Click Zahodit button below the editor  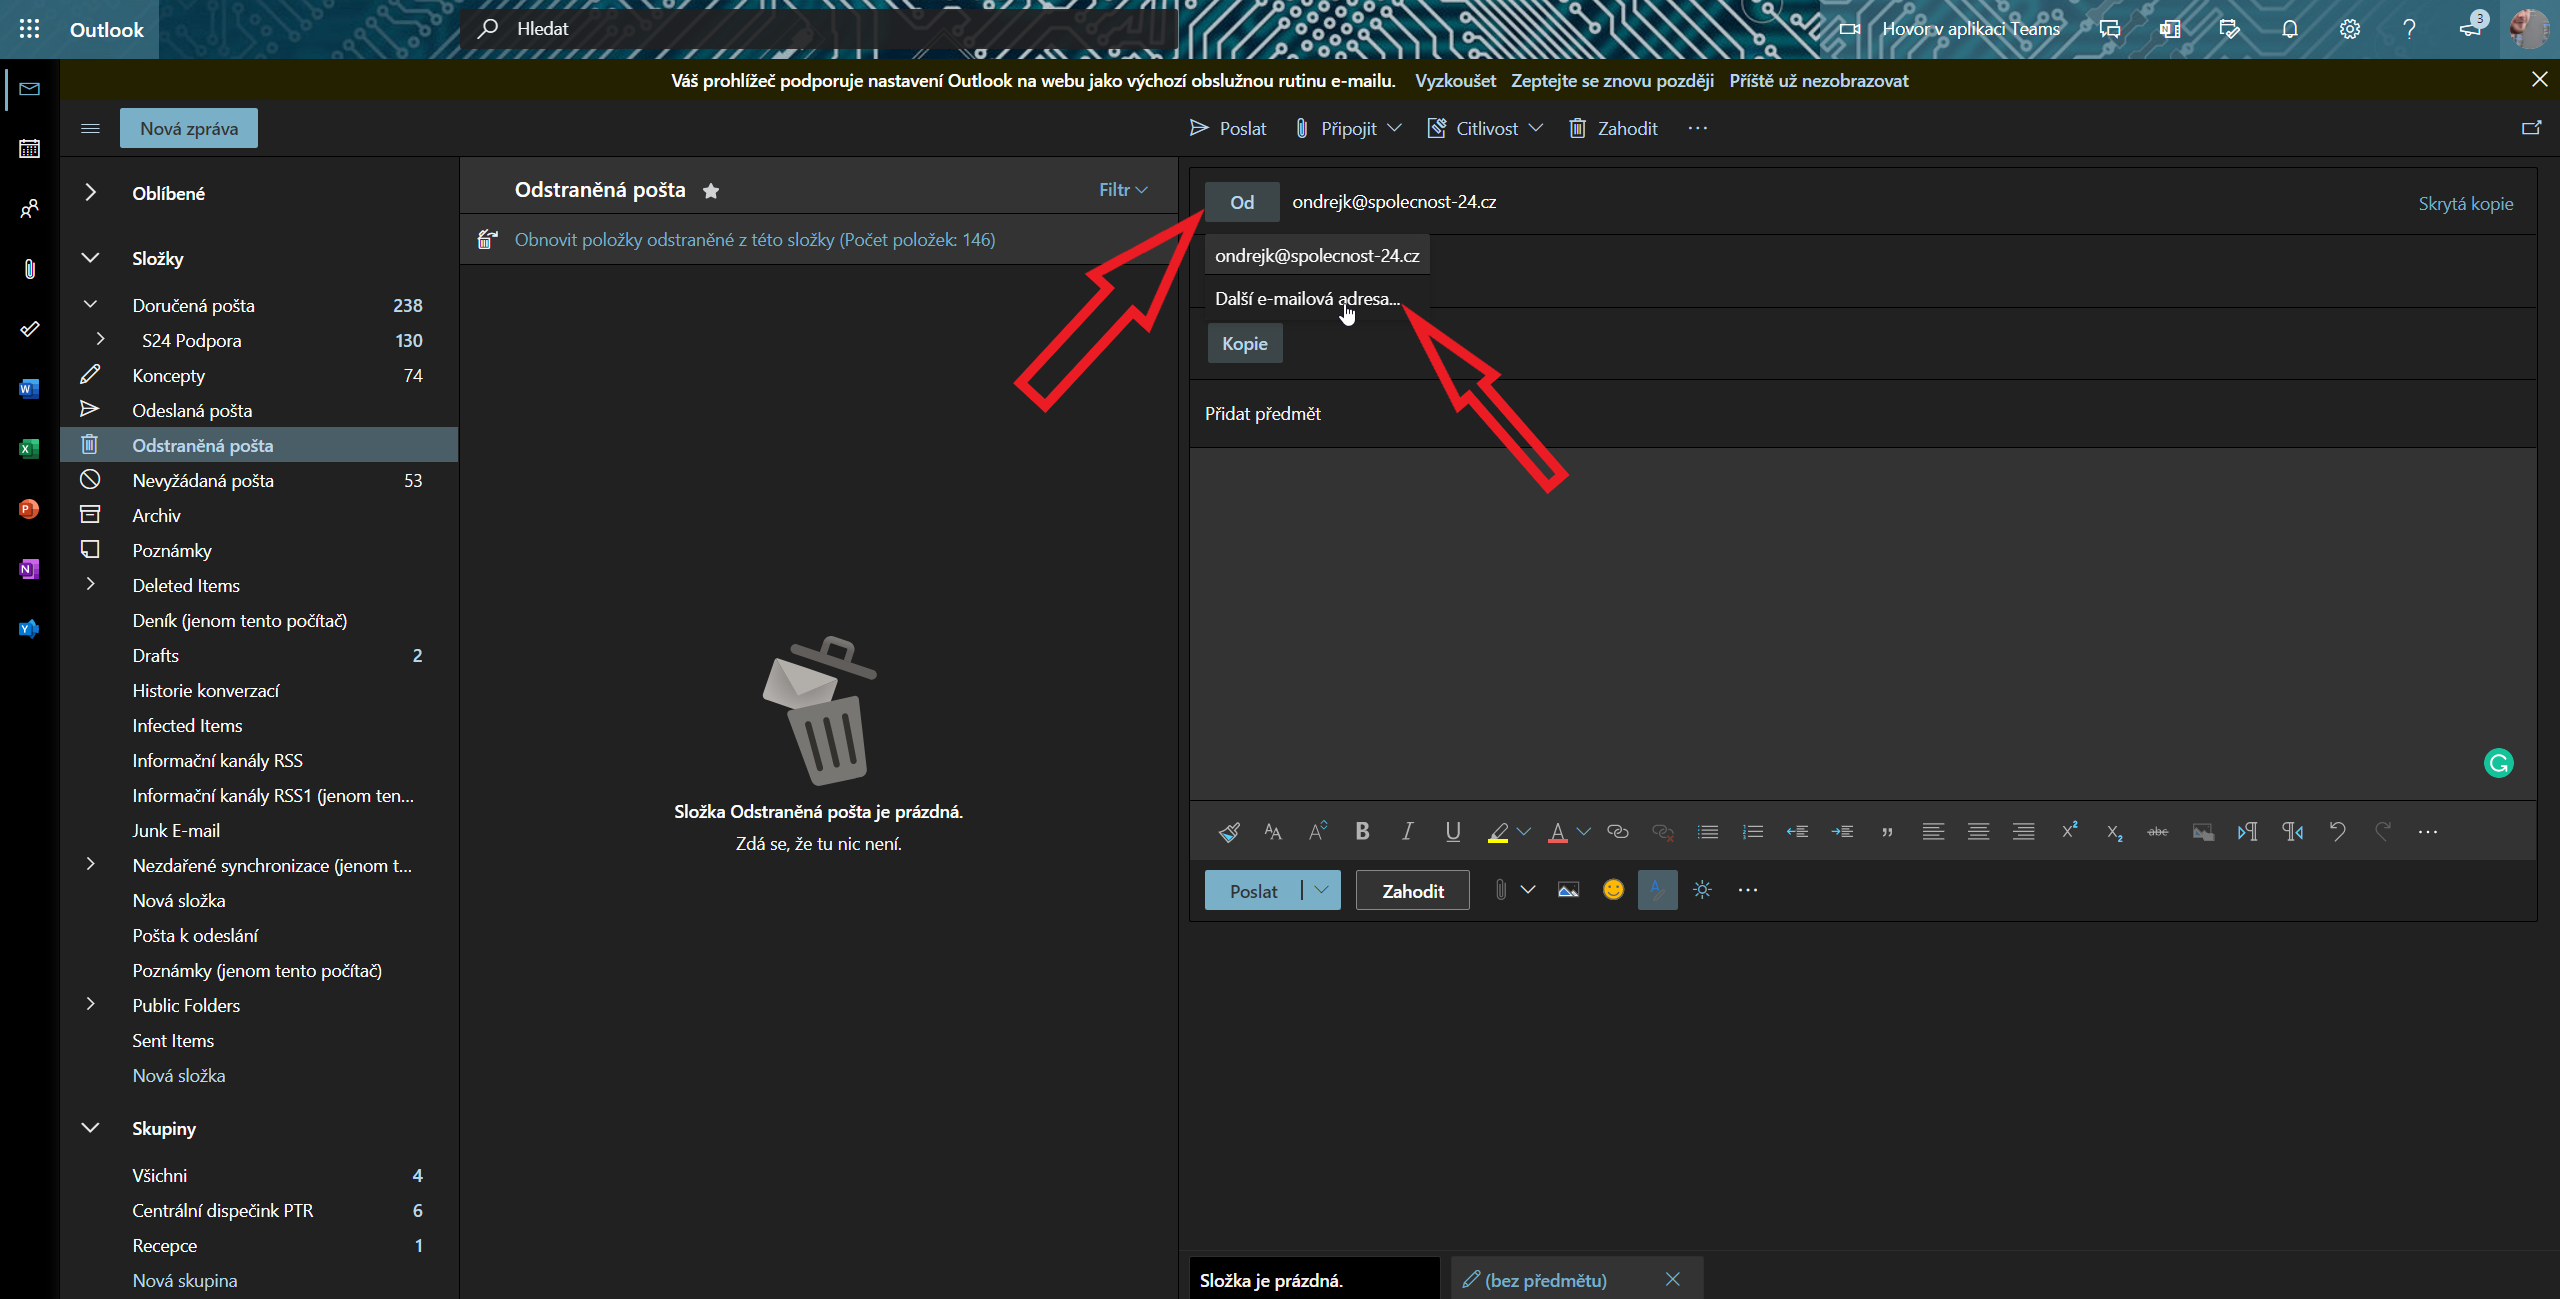[1412, 890]
